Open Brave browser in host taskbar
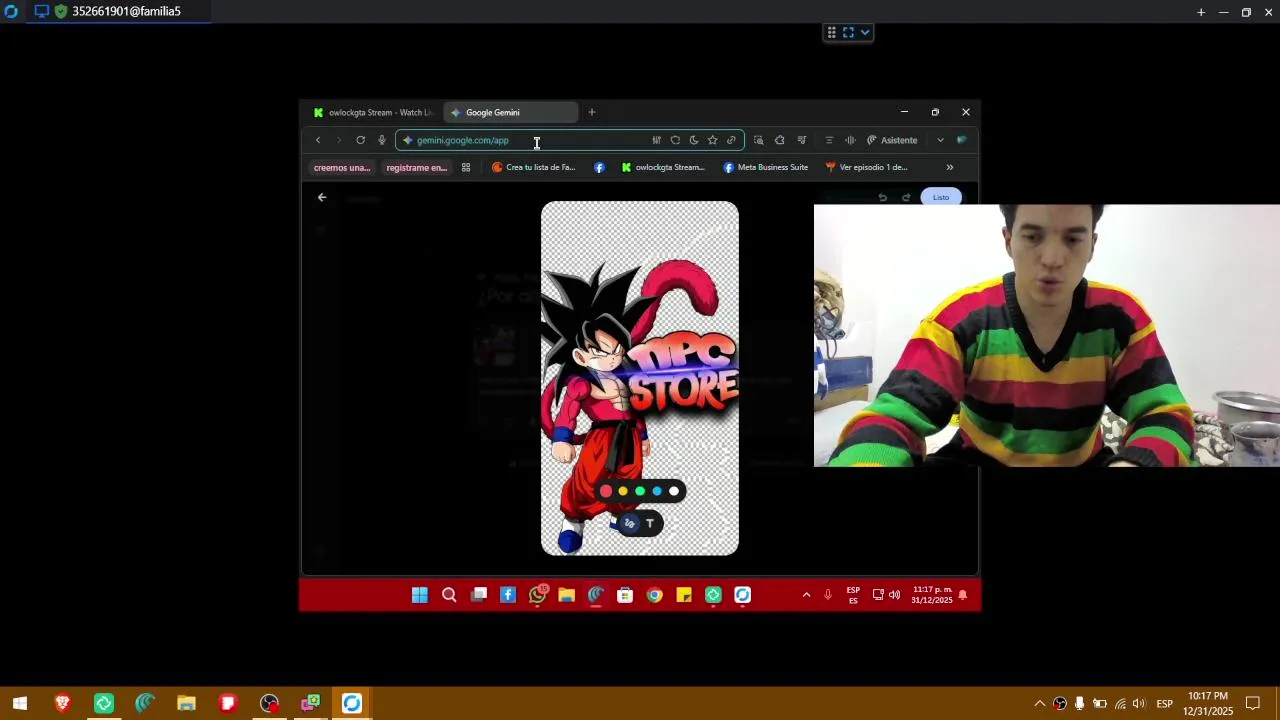 coord(62,703)
